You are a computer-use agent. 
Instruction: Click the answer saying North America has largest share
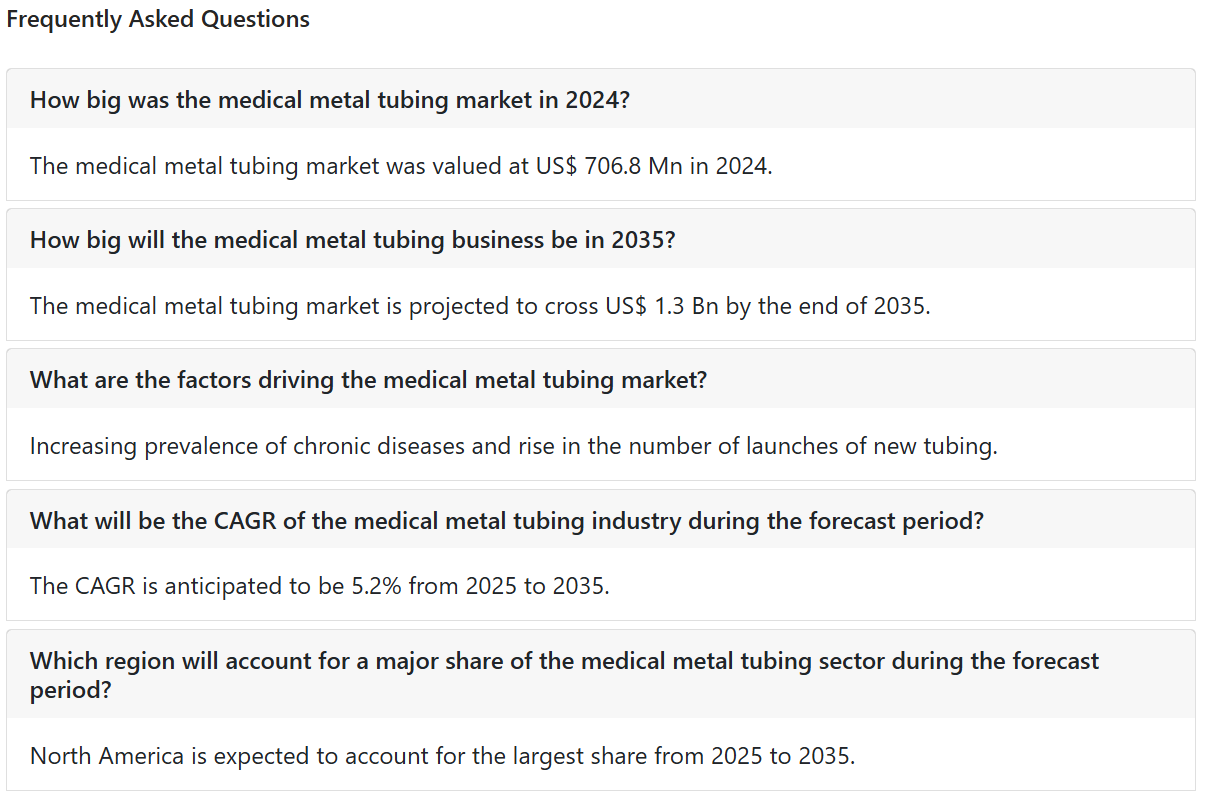coord(442,755)
